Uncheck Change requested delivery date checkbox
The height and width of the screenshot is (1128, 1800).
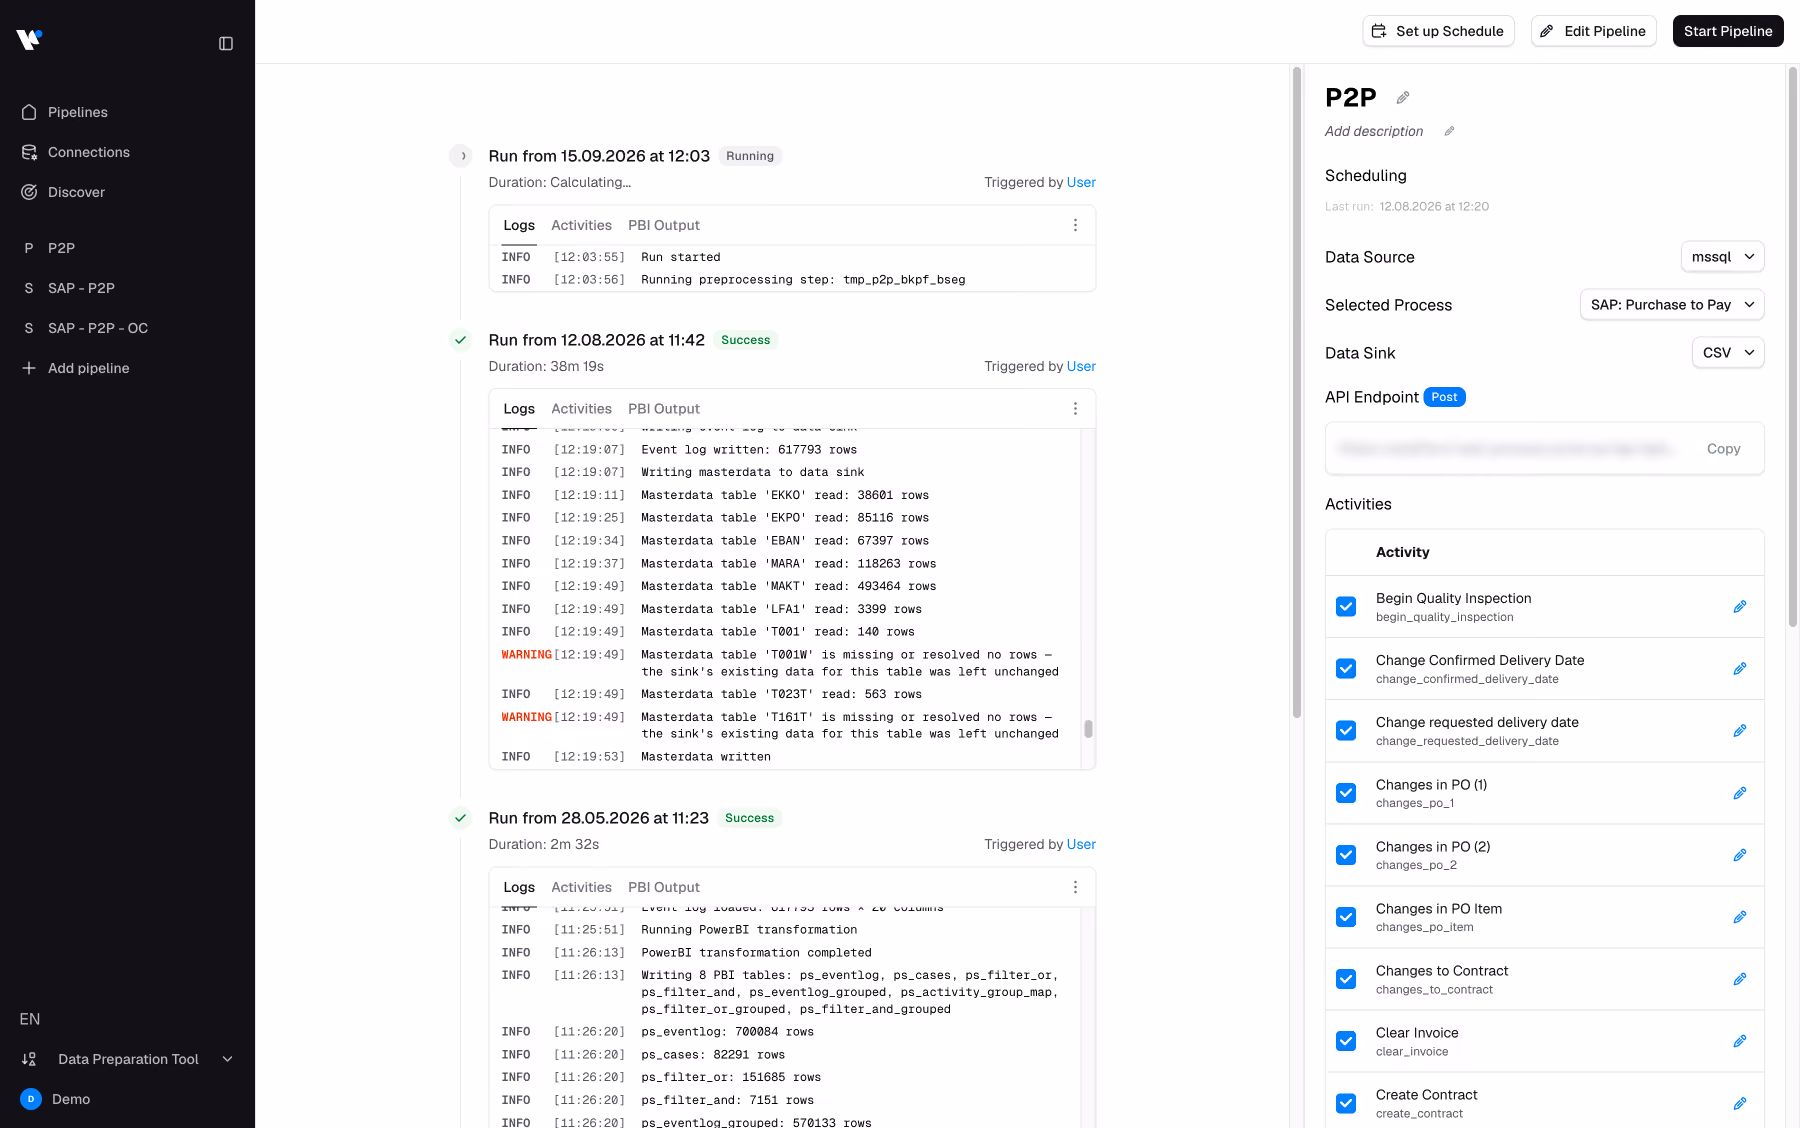coord(1346,731)
